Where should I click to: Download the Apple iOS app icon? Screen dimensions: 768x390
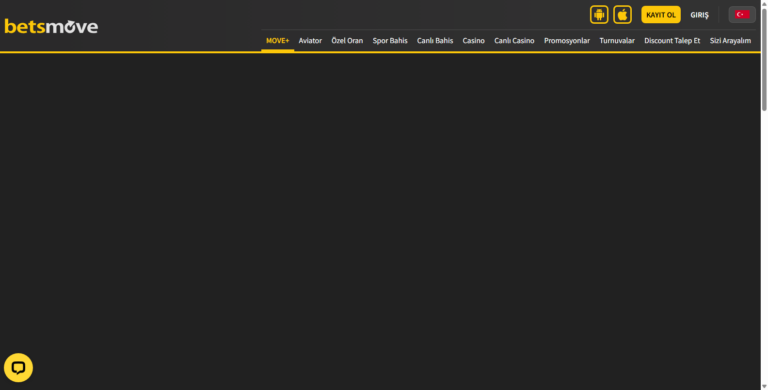pyautogui.click(x=622, y=15)
